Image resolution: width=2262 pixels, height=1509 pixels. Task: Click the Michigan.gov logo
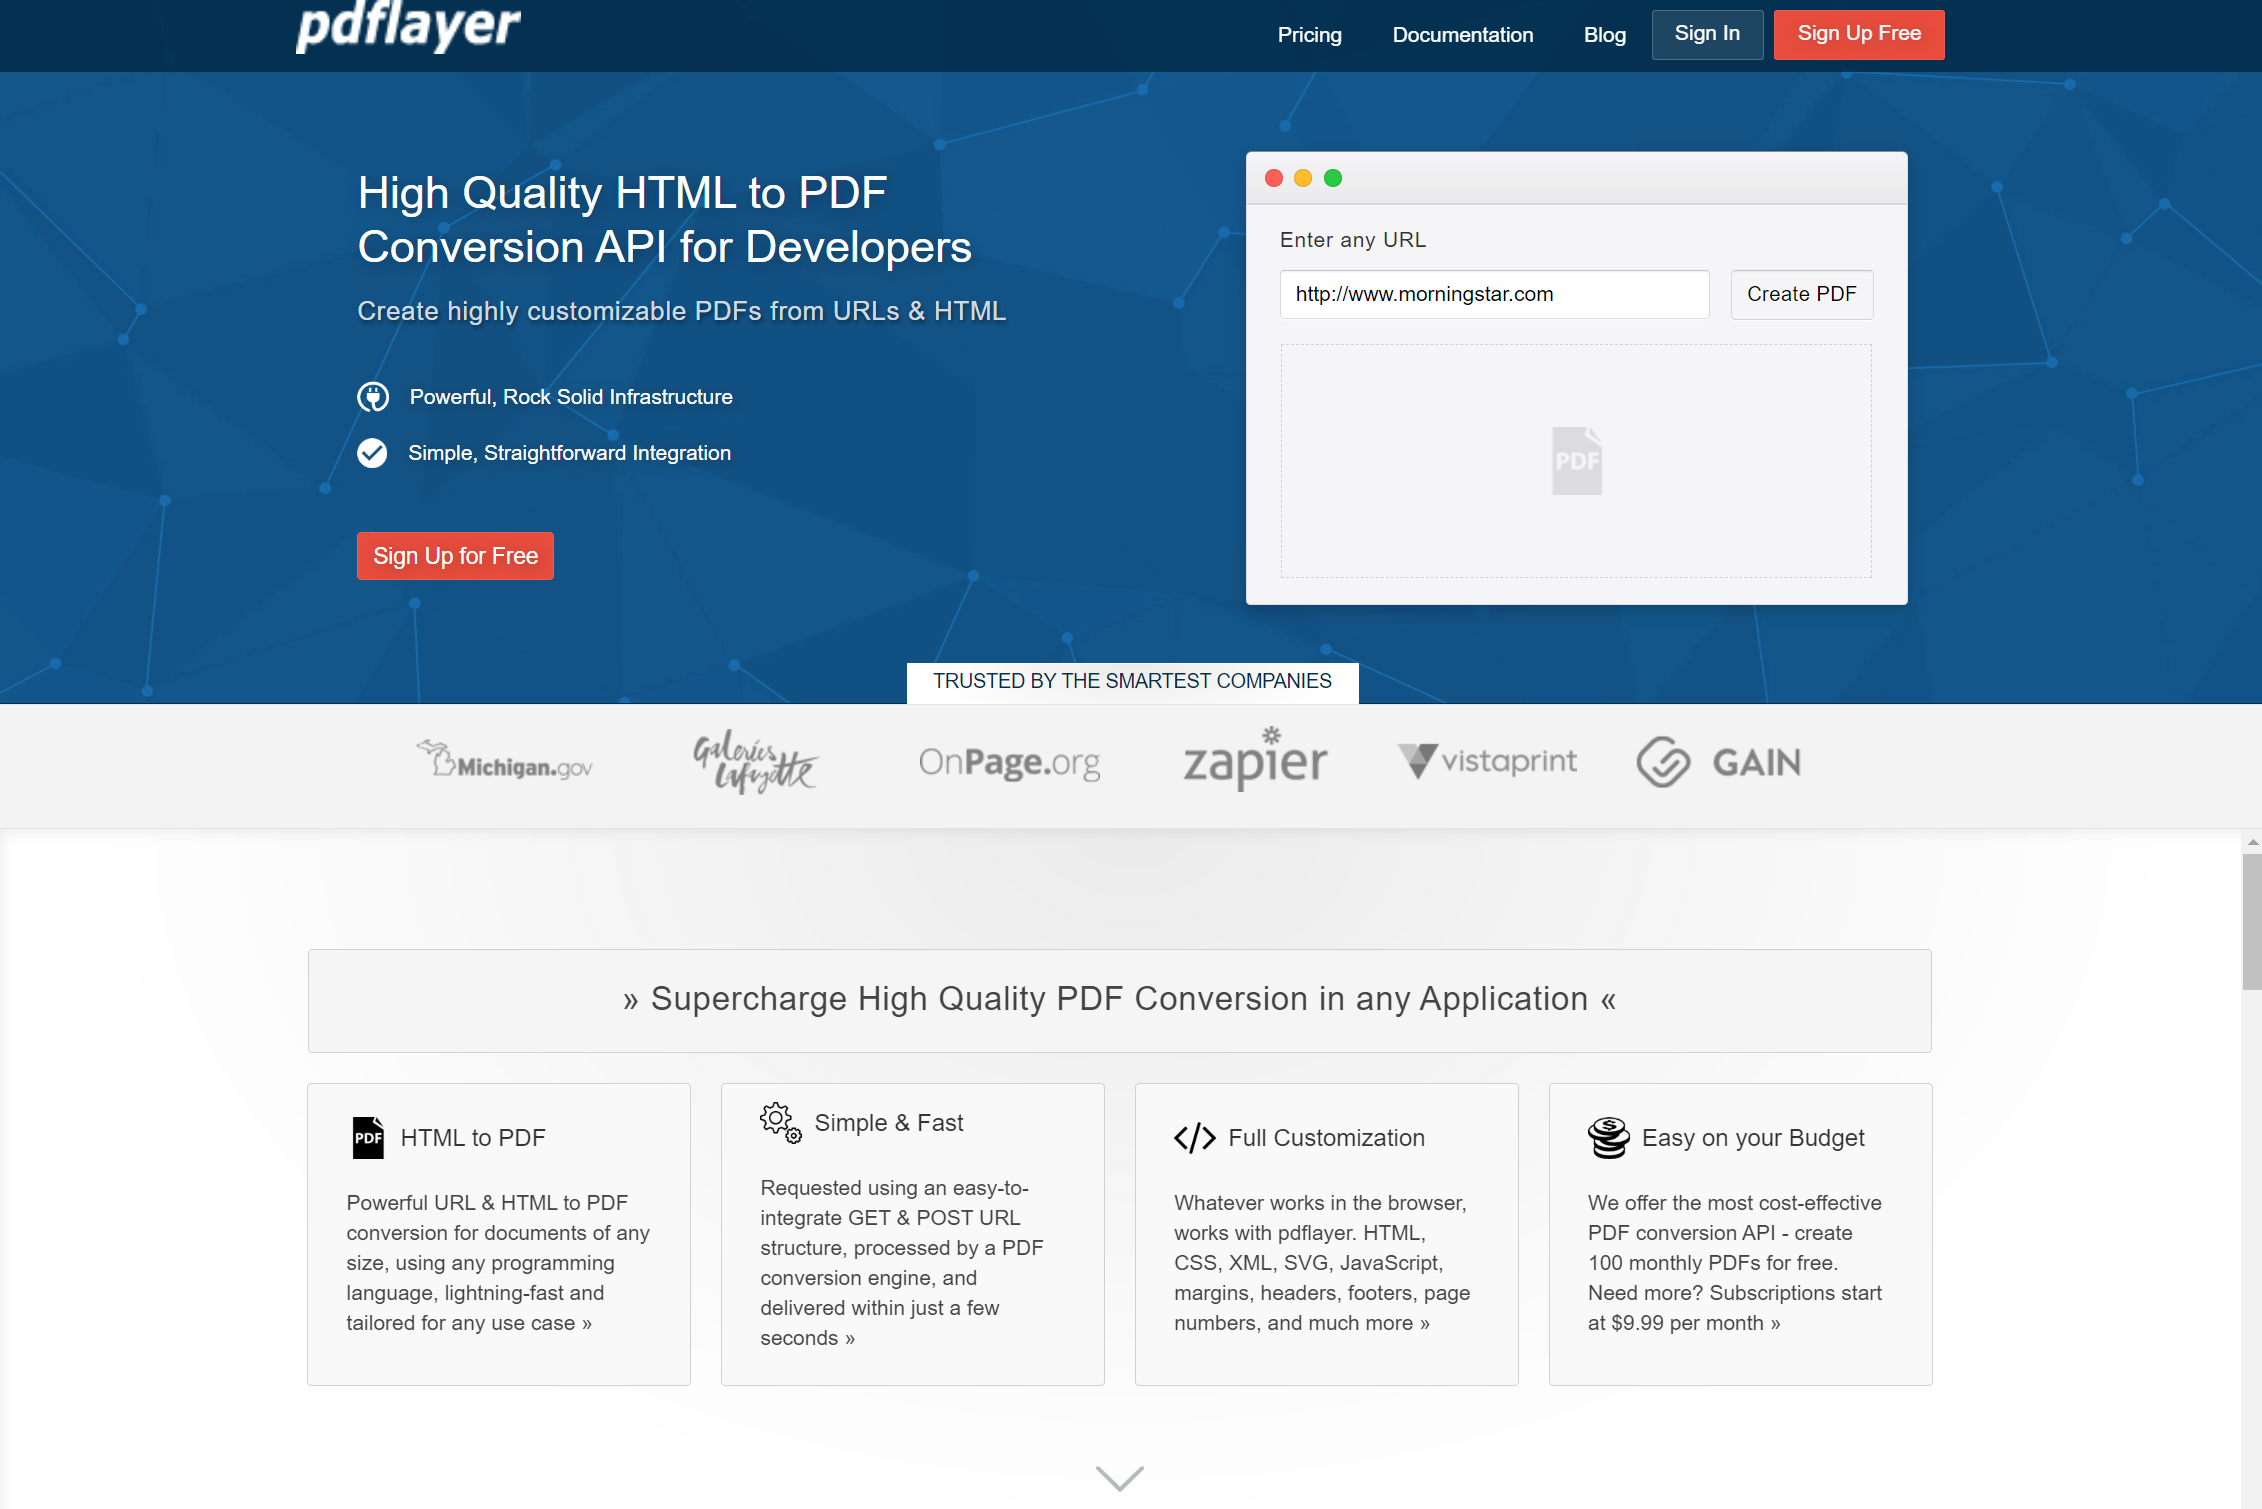click(505, 761)
